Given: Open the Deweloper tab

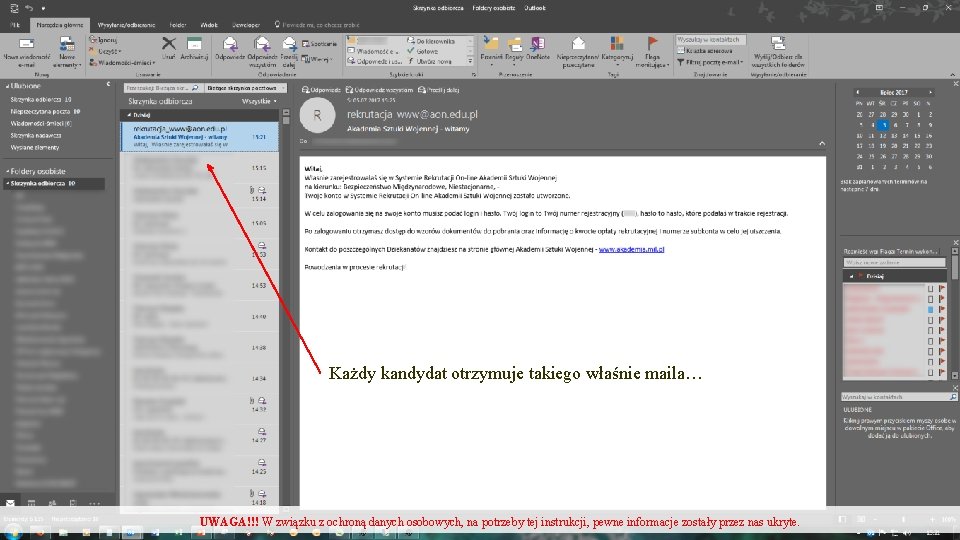Looking at the screenshot, I should click(246, 25).
